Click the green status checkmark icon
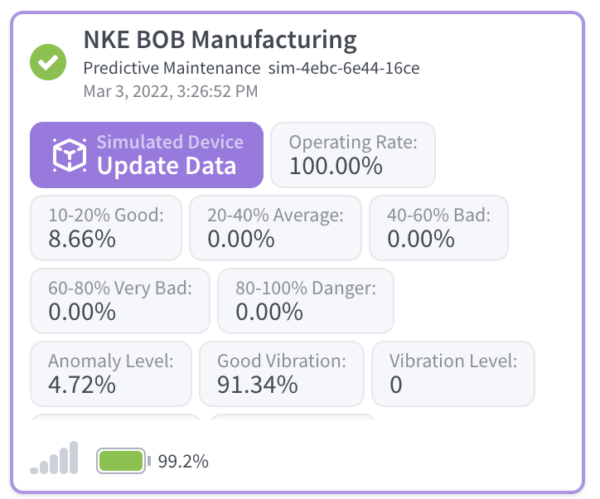This screenshot has height=499, width=600. pyautogui.click(x=46, y=63)
